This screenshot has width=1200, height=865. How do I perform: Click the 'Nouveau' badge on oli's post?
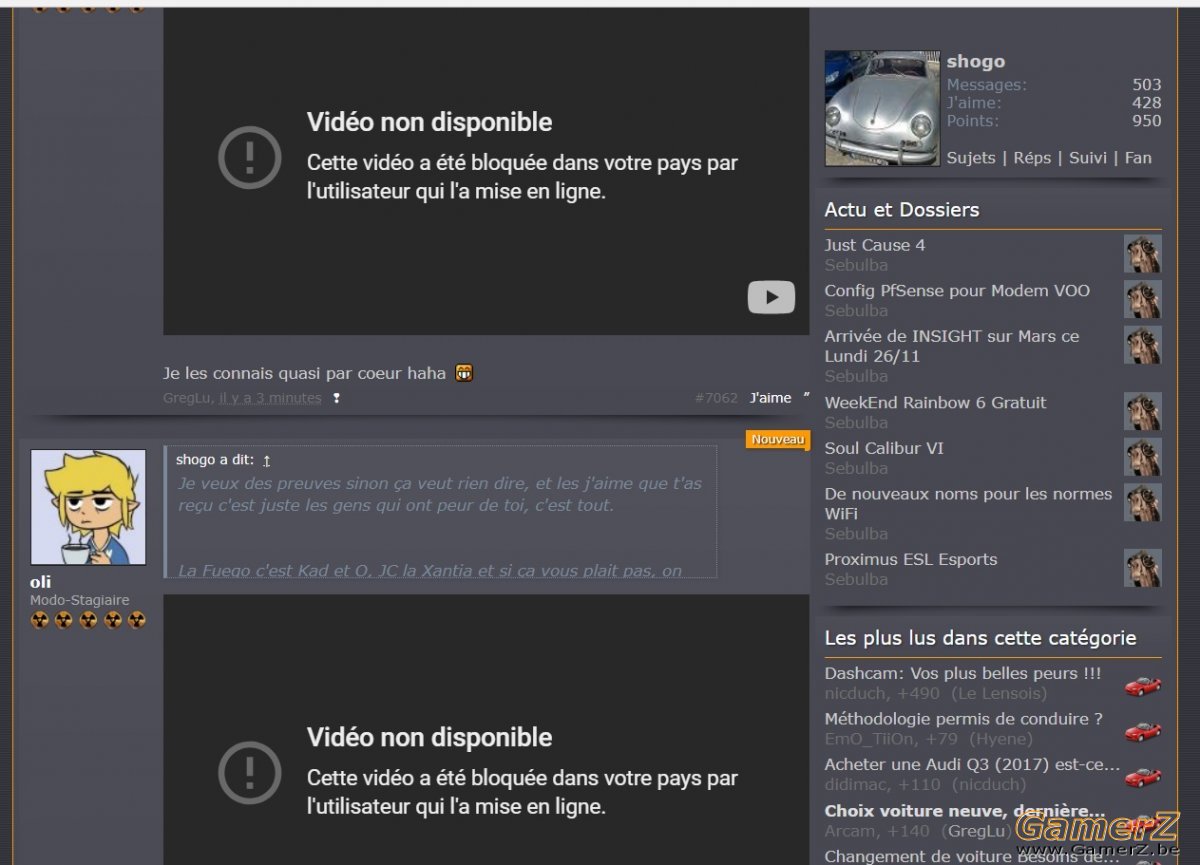tap(777, 440)
